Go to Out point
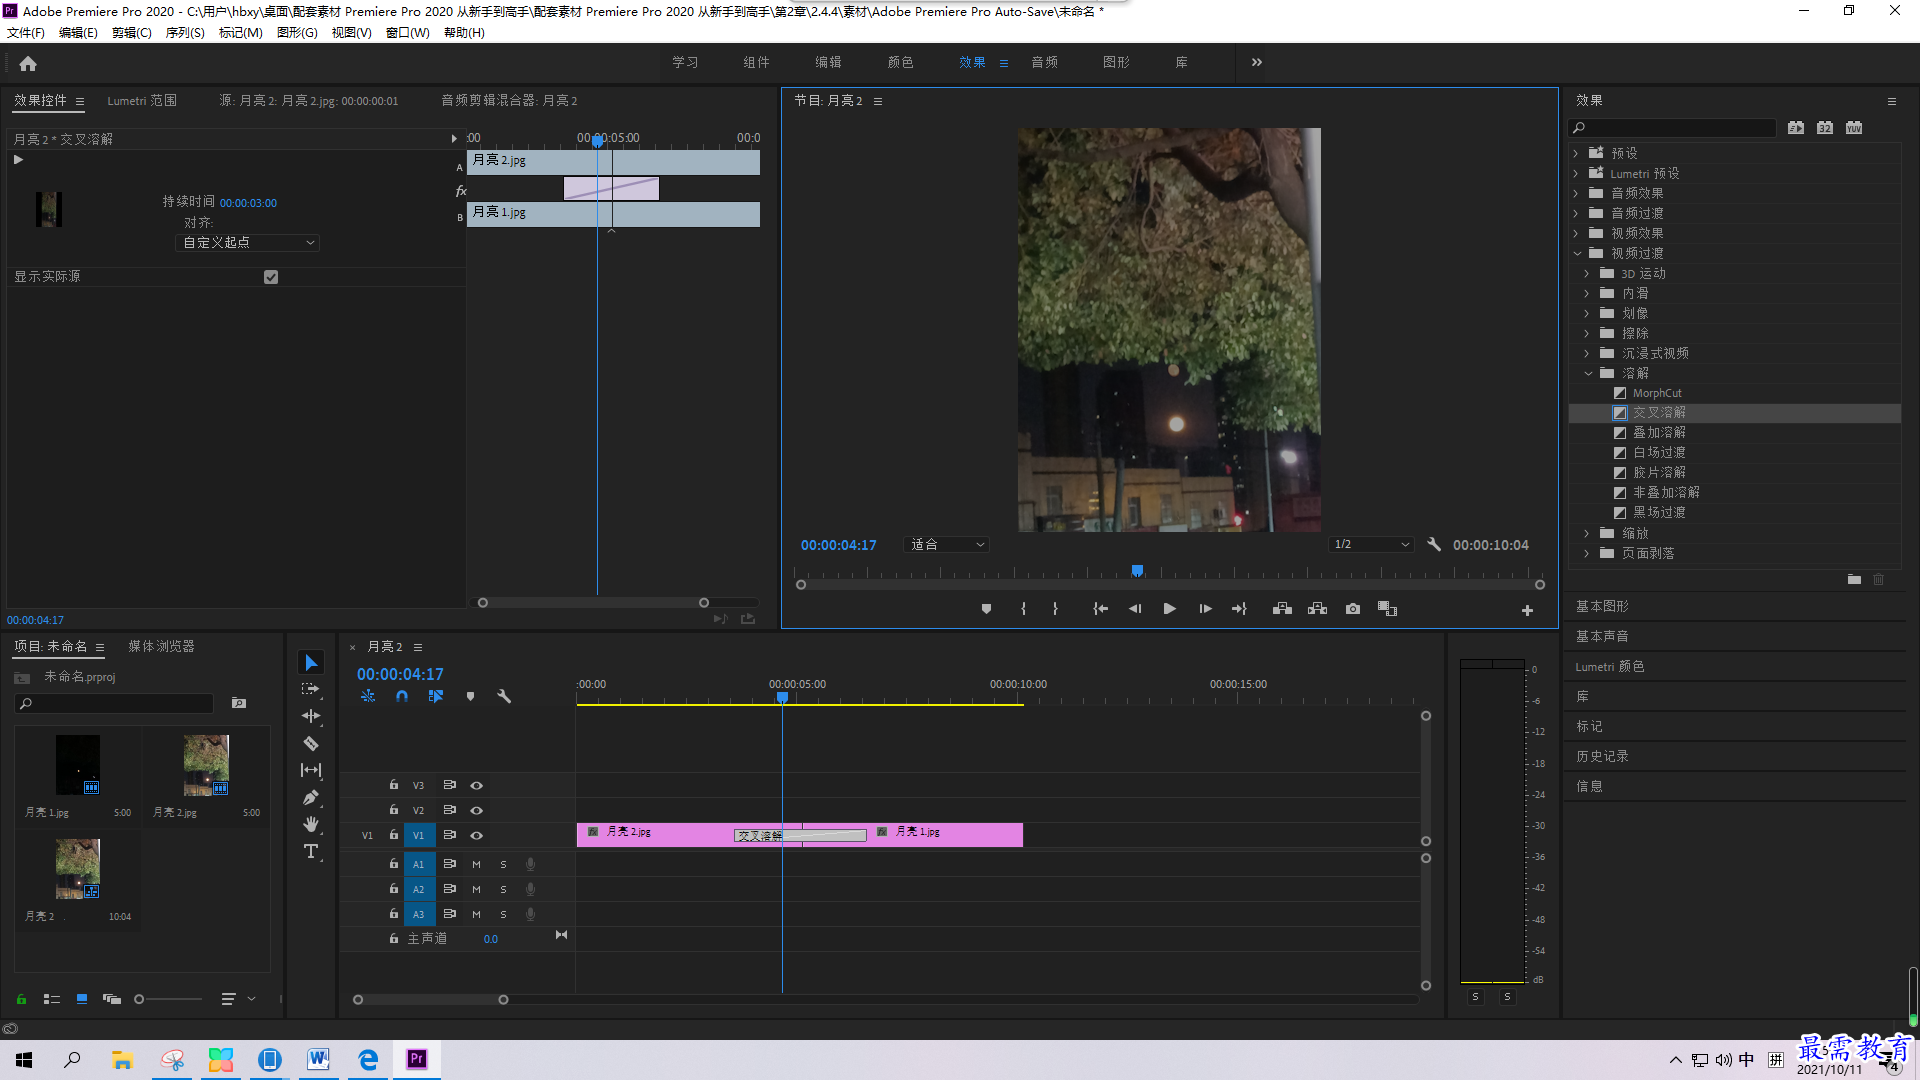The width and height of the screenshot is (1920, 1080). pos(1240,609)
